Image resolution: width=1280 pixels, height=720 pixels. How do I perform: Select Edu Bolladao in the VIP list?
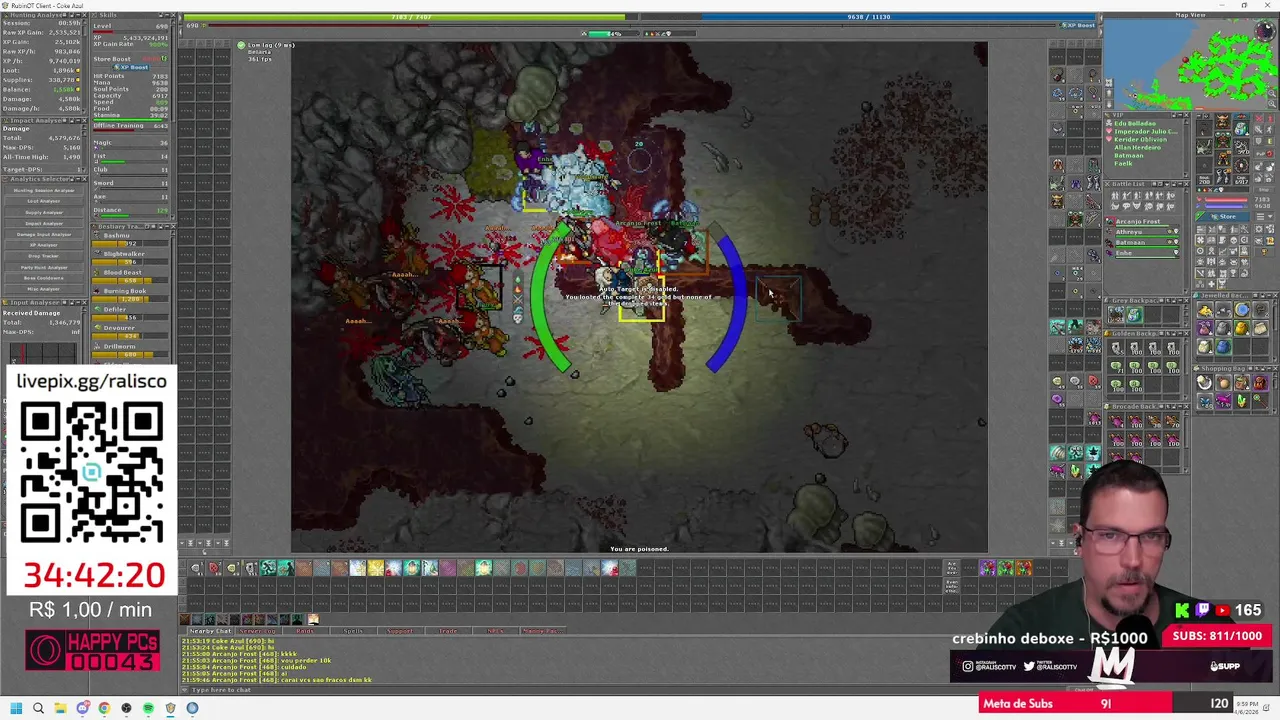(x=1134, y=124)
